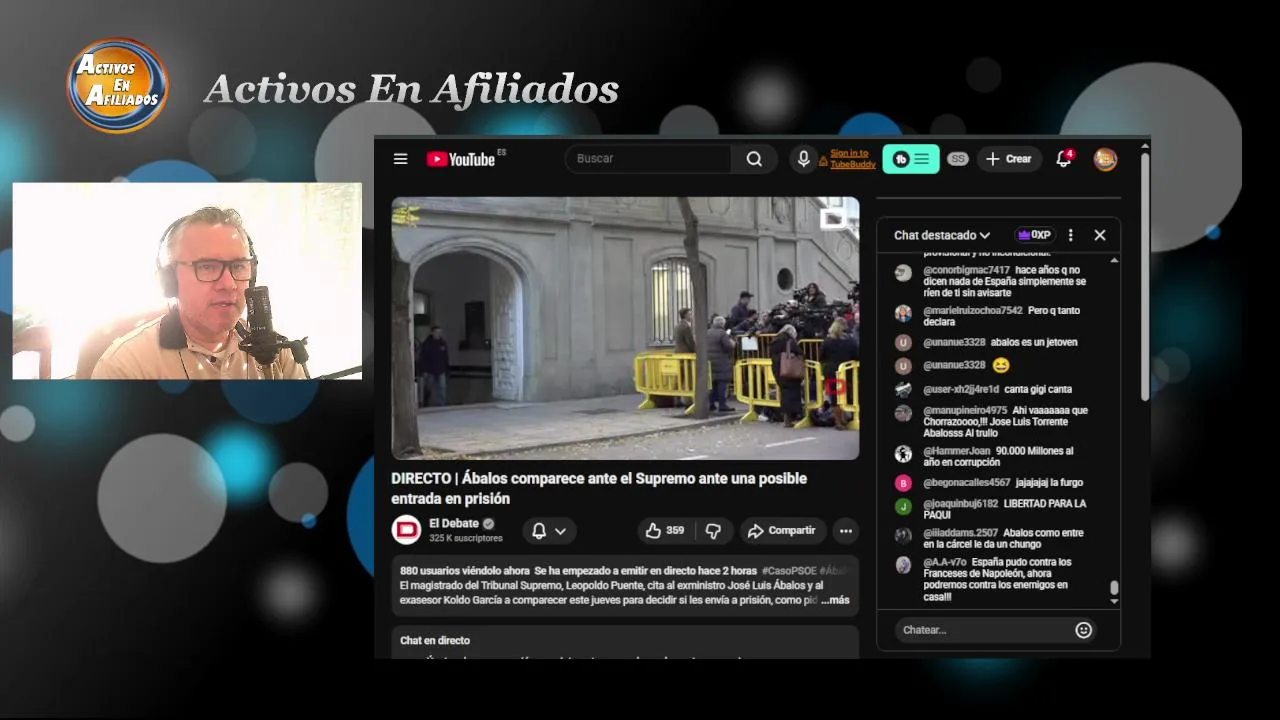
Task: Go to the YouTube home logo
Action: (x=461, y=159)
